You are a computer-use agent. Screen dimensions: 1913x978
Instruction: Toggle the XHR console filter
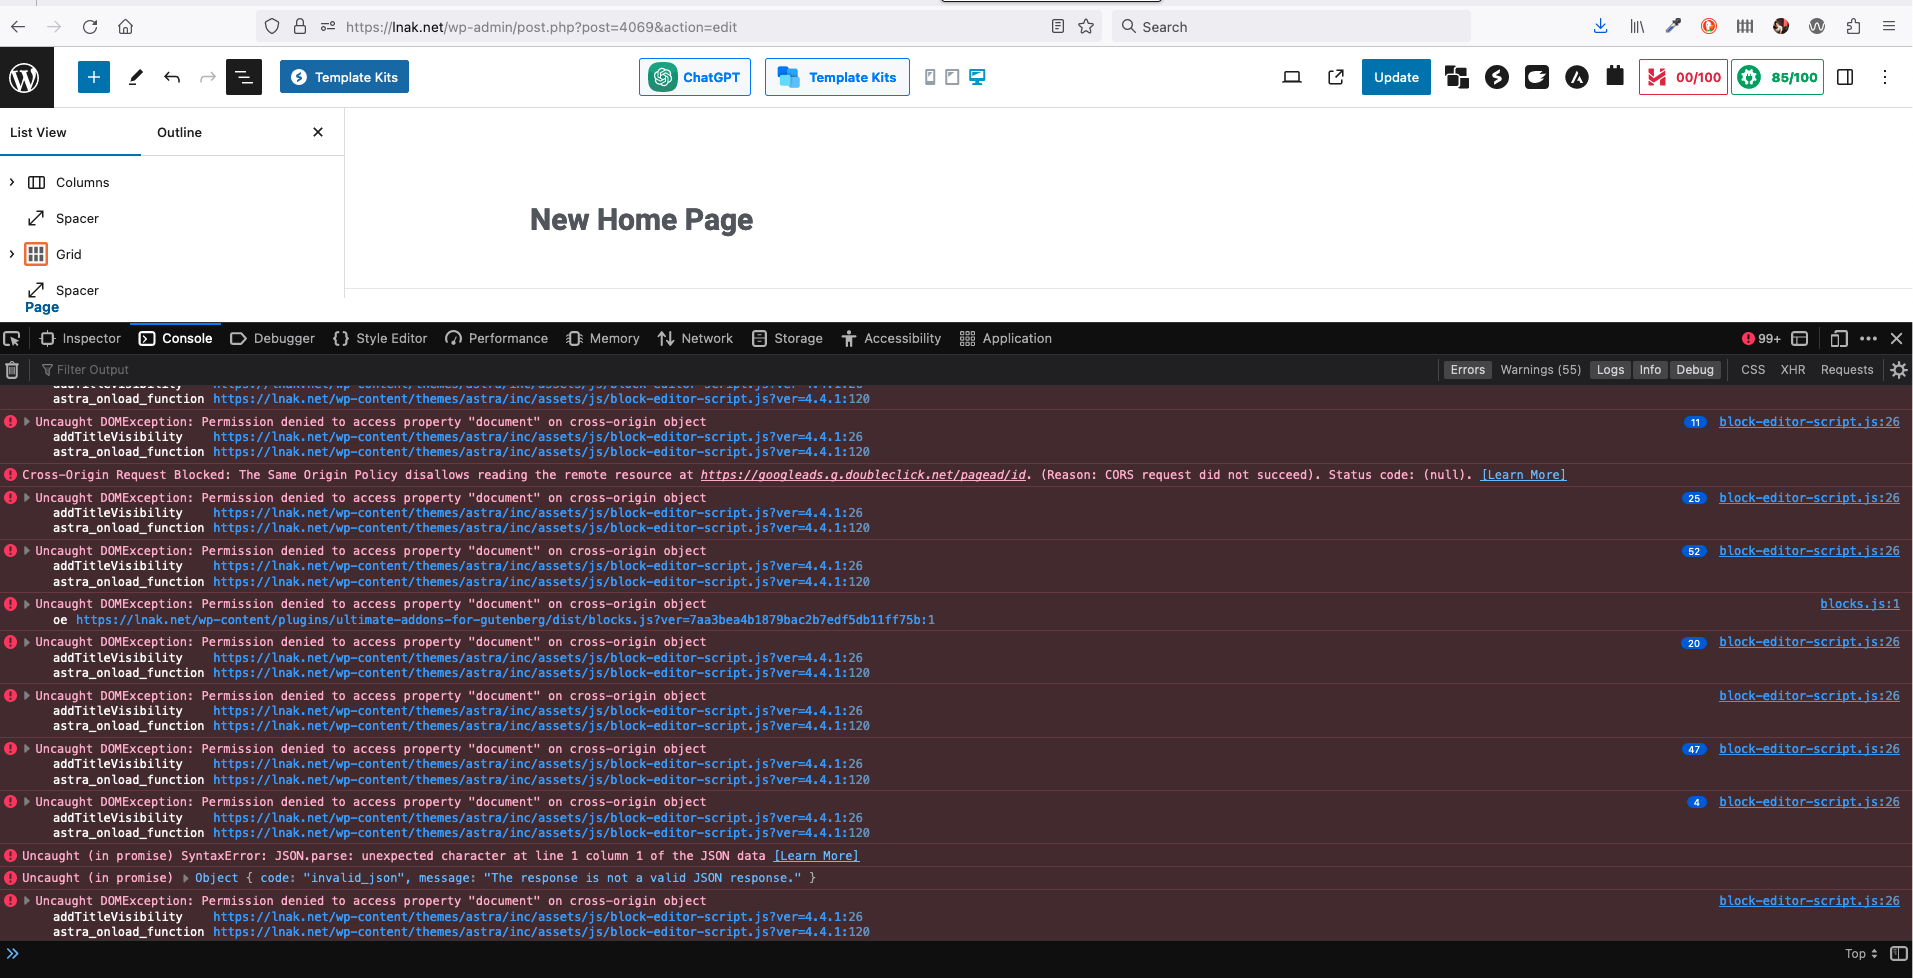pos(1793,370)
